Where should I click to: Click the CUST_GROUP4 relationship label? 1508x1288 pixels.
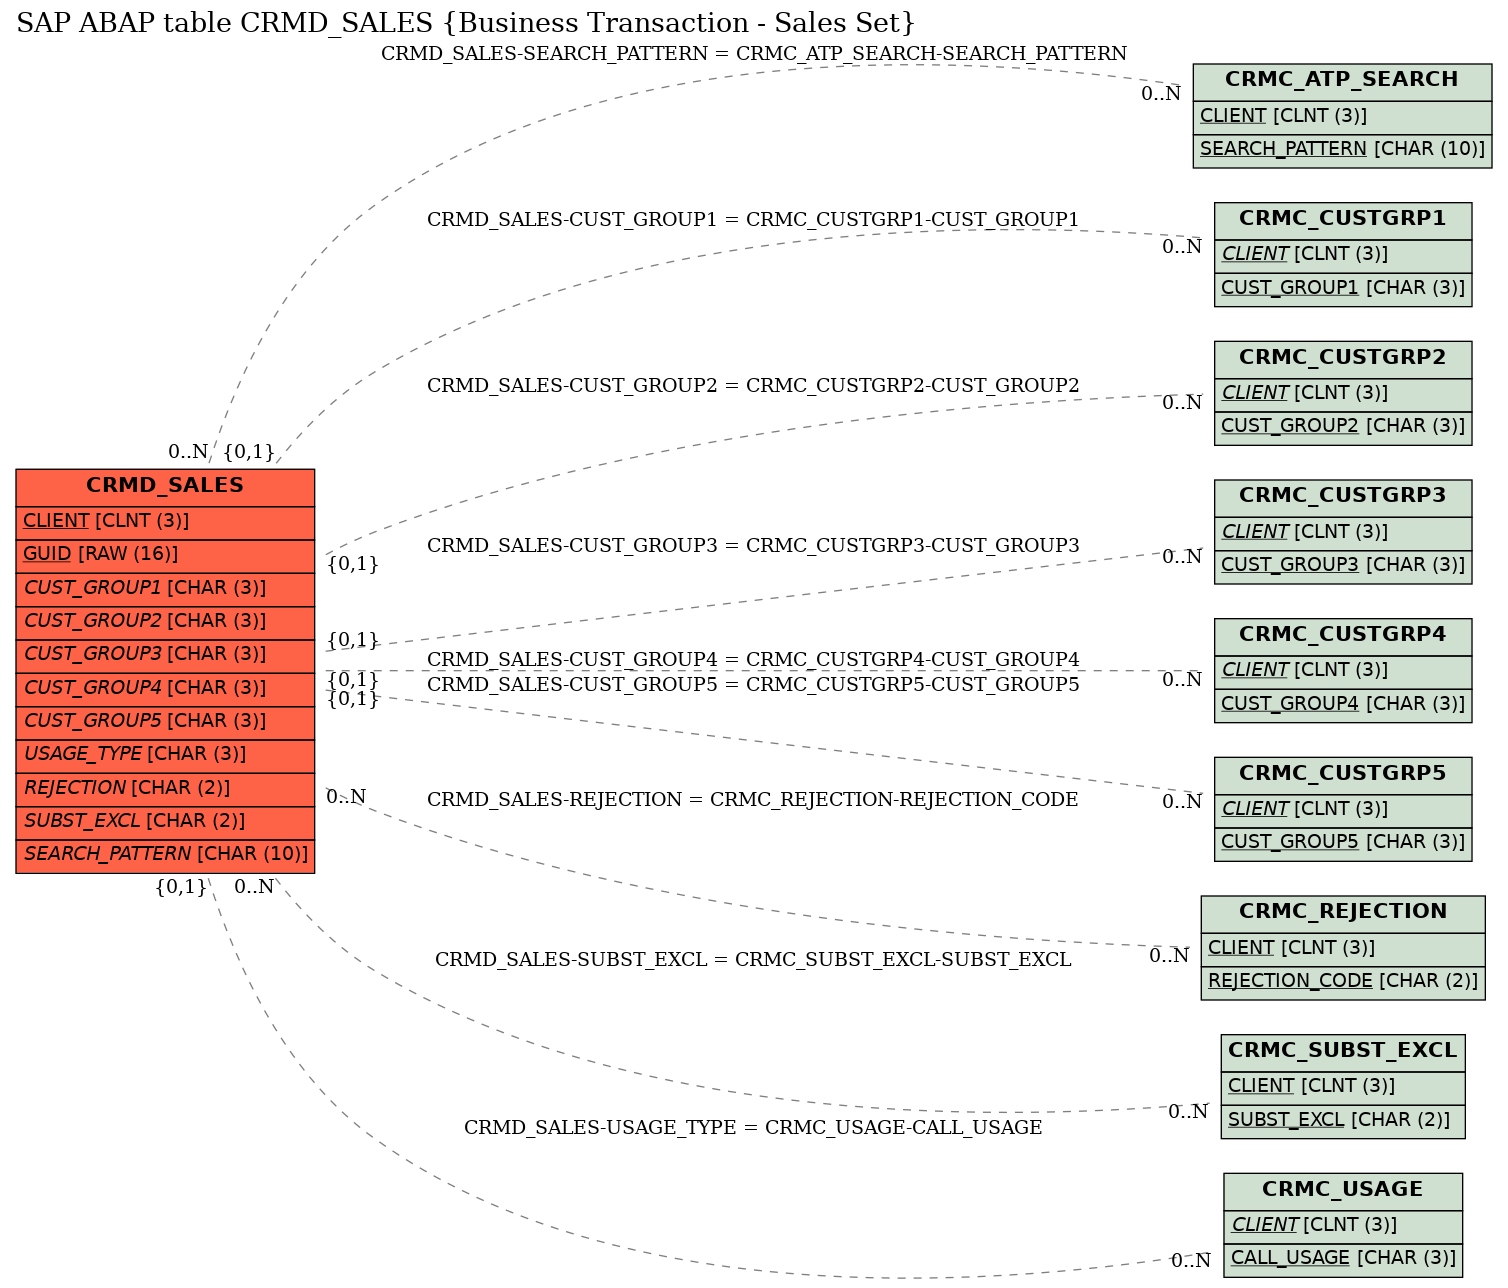click(x=753, y=660)
